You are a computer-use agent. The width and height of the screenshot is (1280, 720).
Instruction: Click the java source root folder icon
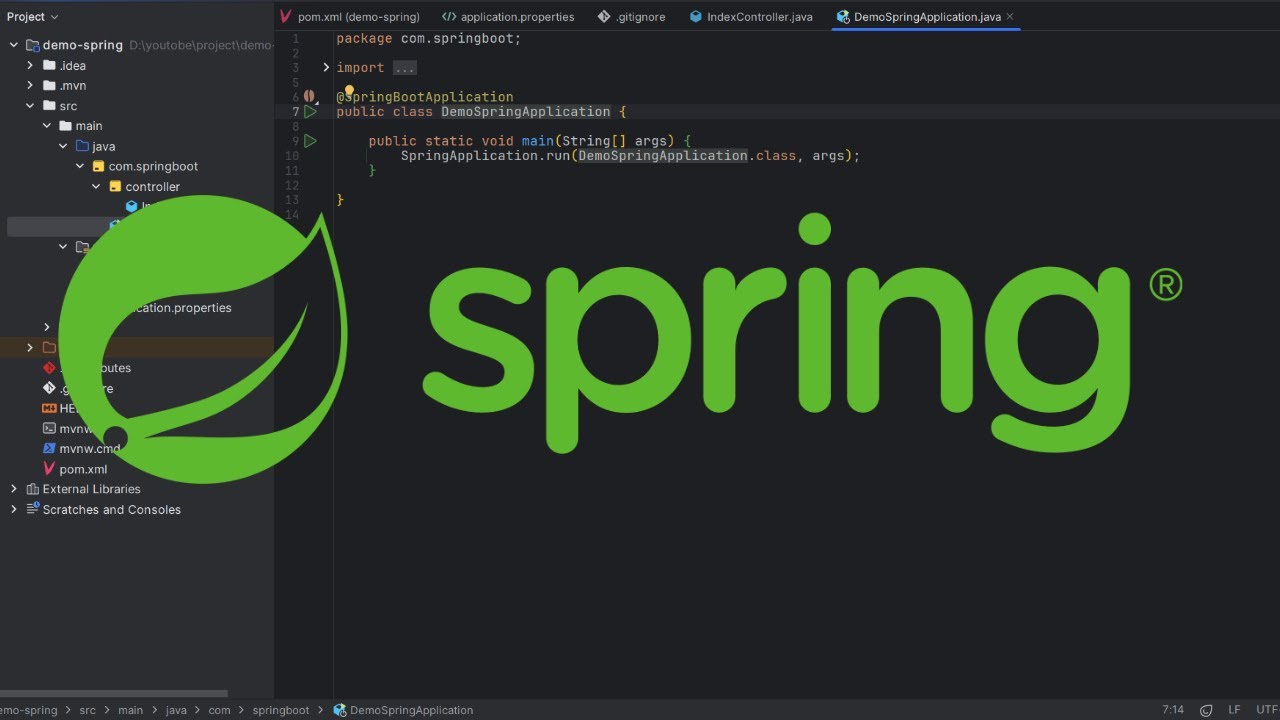pyautogui.click(x=82, y=146)
